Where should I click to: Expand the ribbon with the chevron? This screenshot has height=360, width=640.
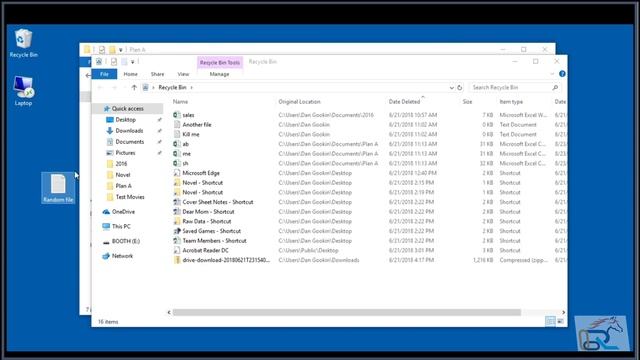pyautogui.click(x=552, y=74)
